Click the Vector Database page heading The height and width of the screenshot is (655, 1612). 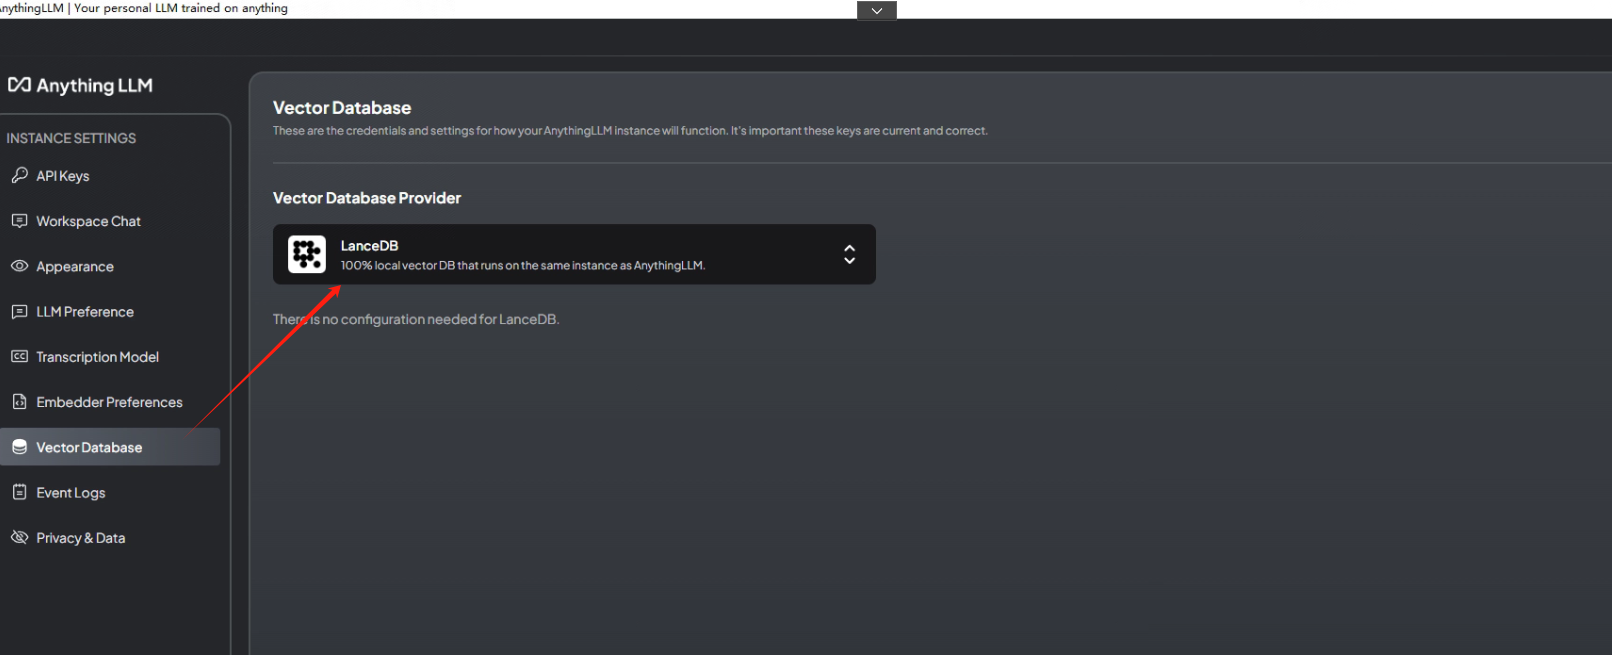342,108
